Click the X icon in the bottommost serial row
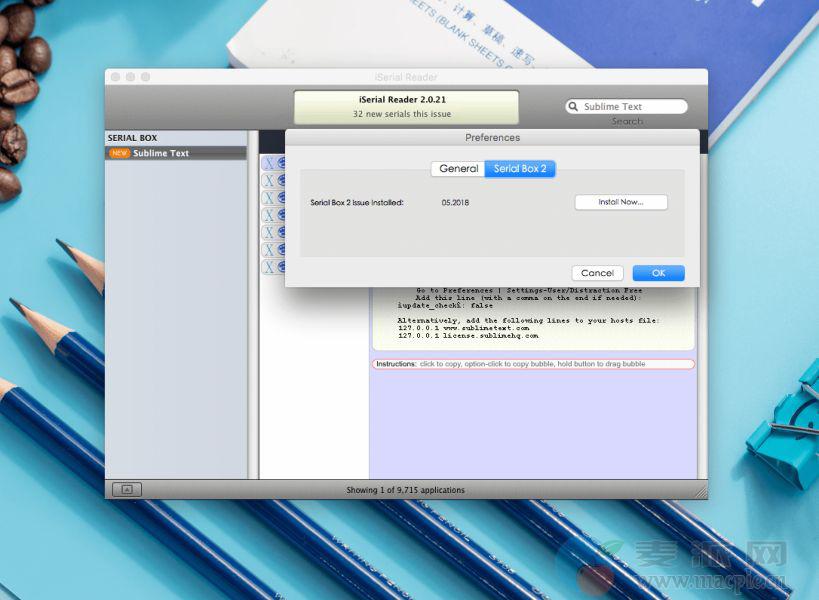This screenshot has width=819, height=600. coord(267,267)
